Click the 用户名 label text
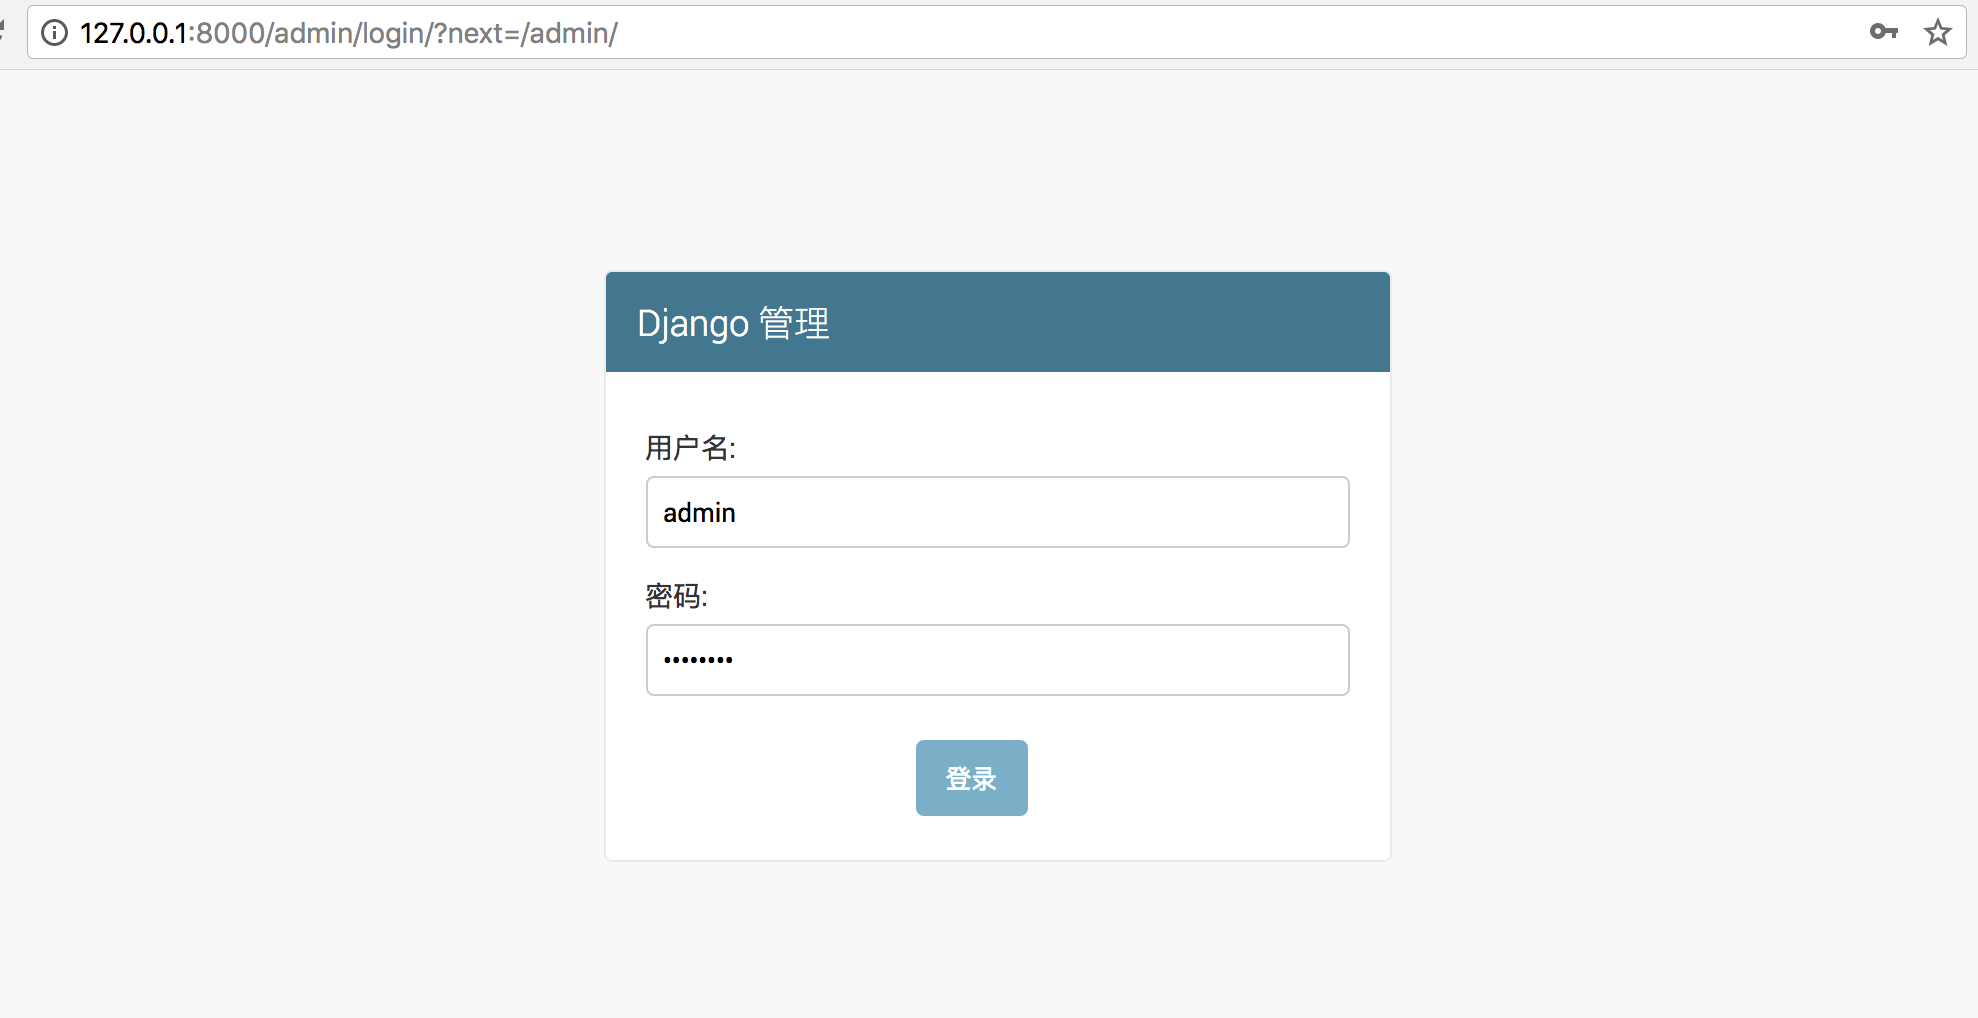The image size is (1978, 1018). (690, 448)
